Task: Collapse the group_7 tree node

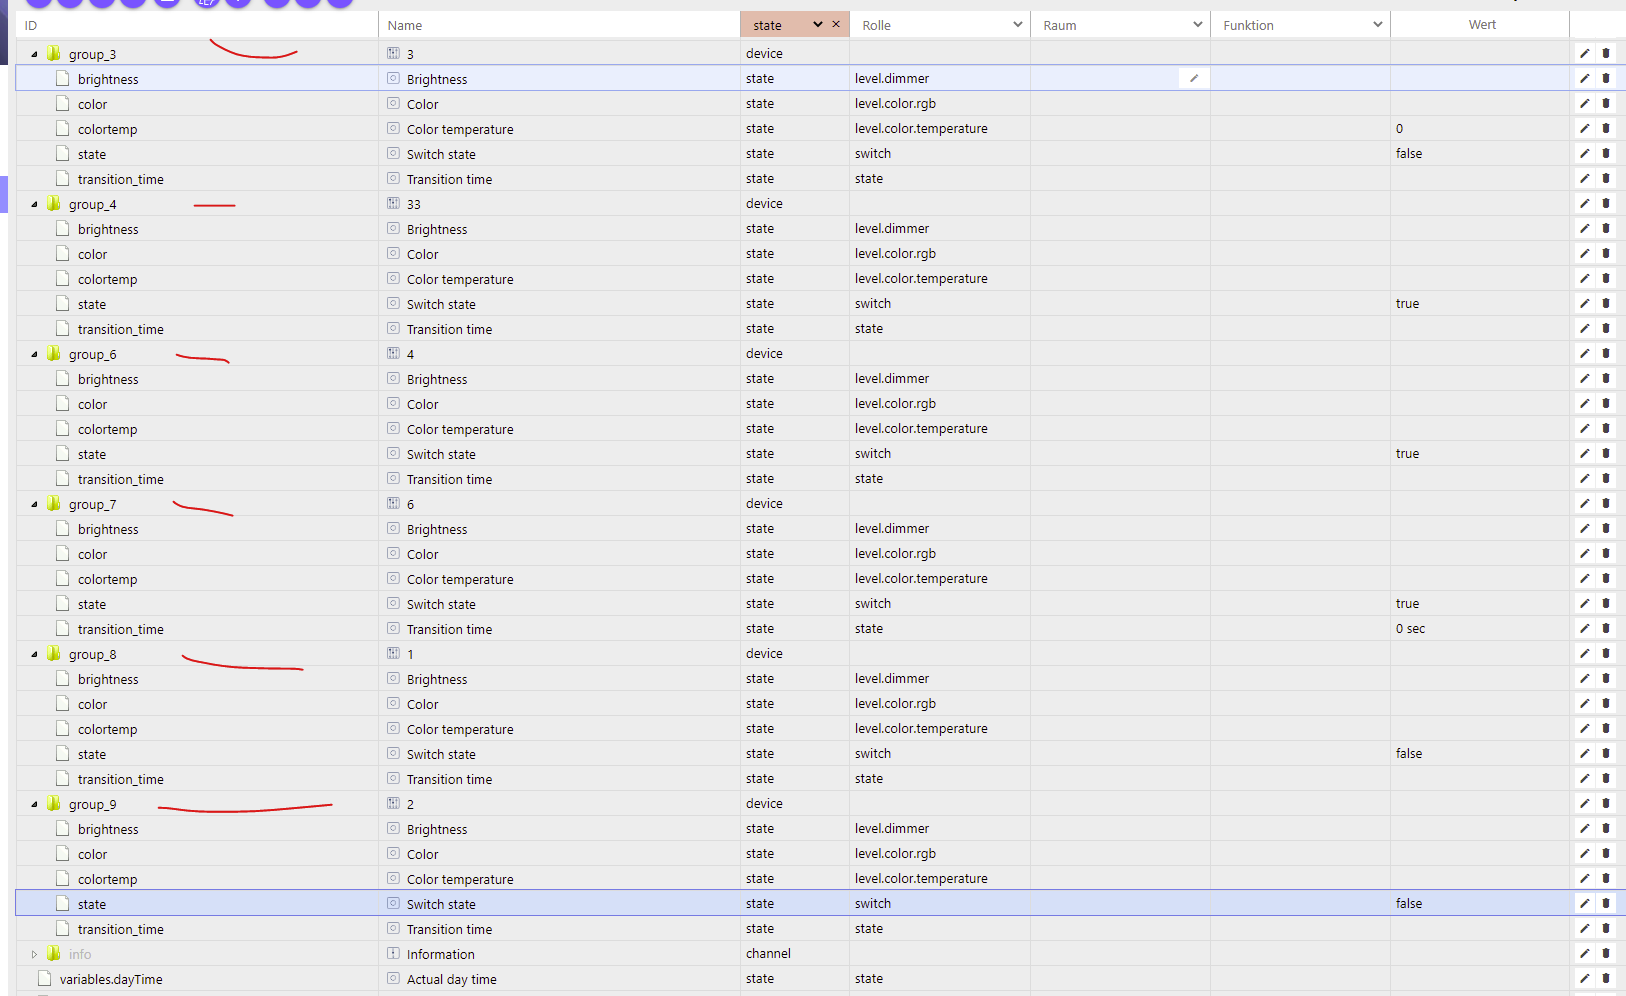Action: 34,504
